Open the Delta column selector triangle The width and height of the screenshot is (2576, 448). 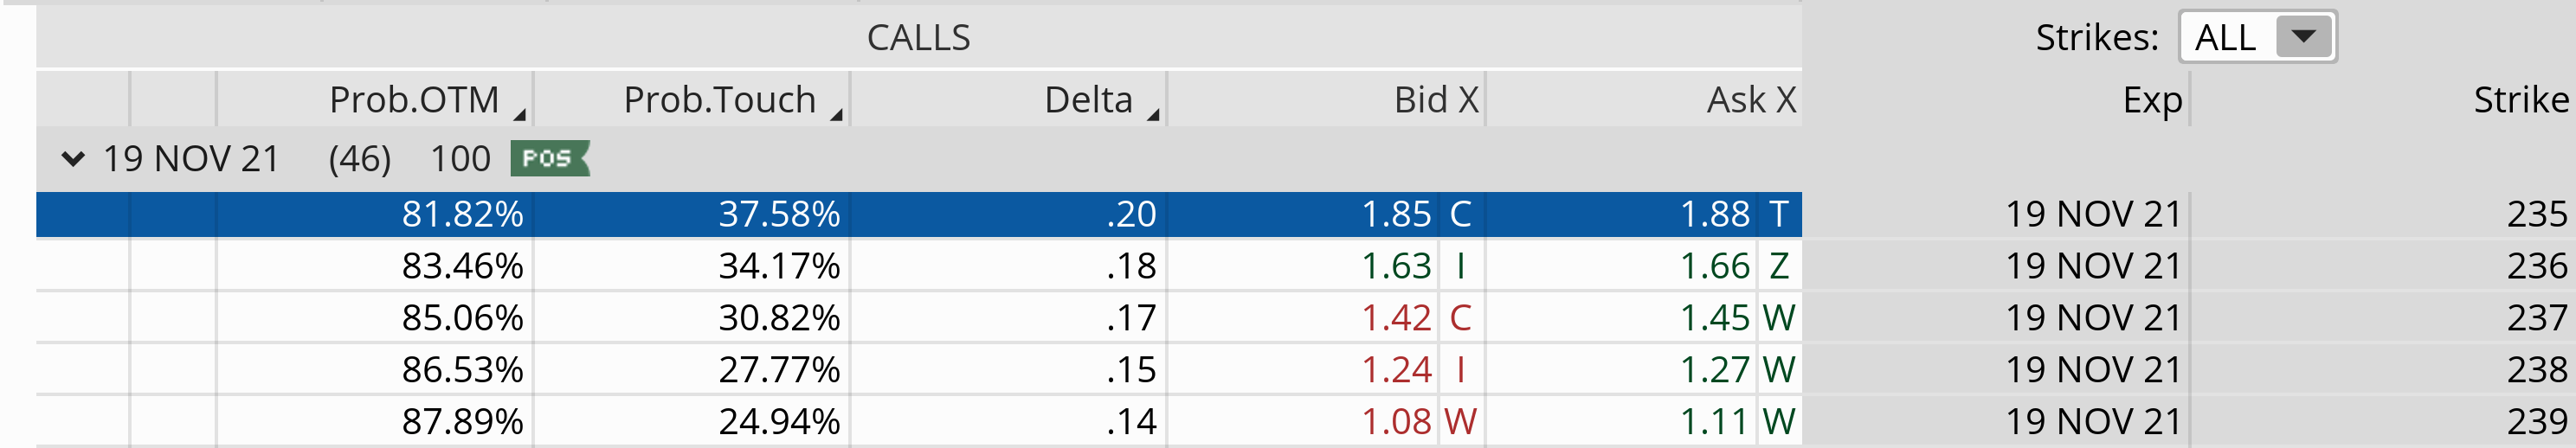coord(1153,115)
